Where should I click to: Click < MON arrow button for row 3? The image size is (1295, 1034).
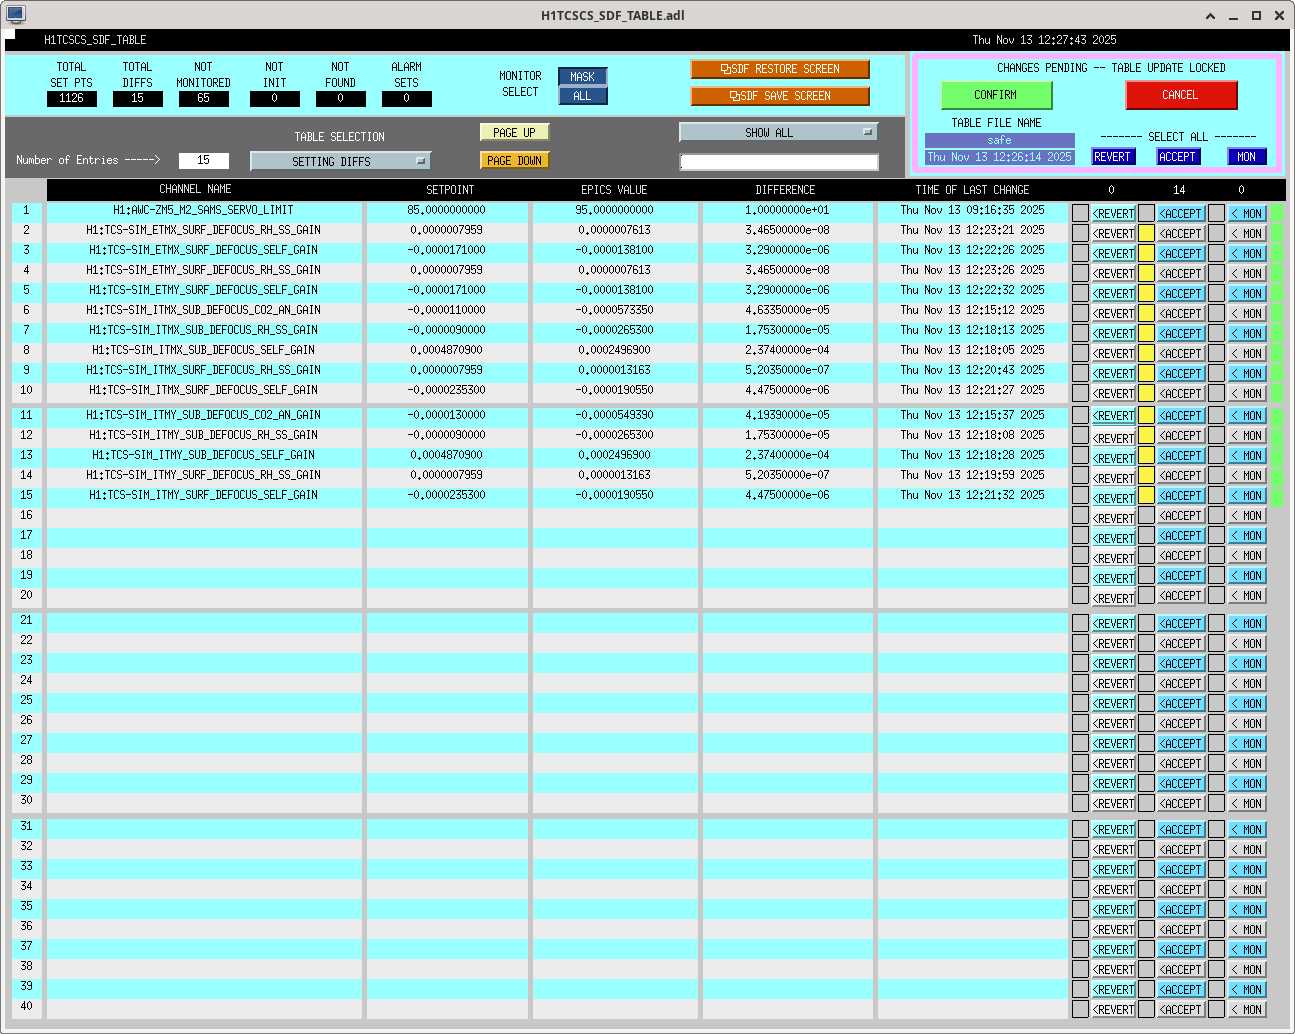click(1247, 254)
